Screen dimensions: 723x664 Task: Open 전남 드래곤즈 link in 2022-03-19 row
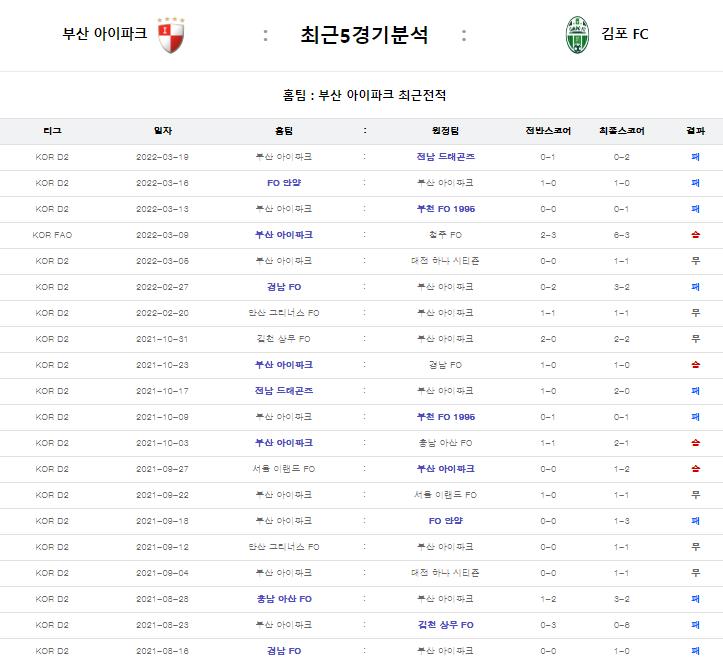click(x=445, y=157)
